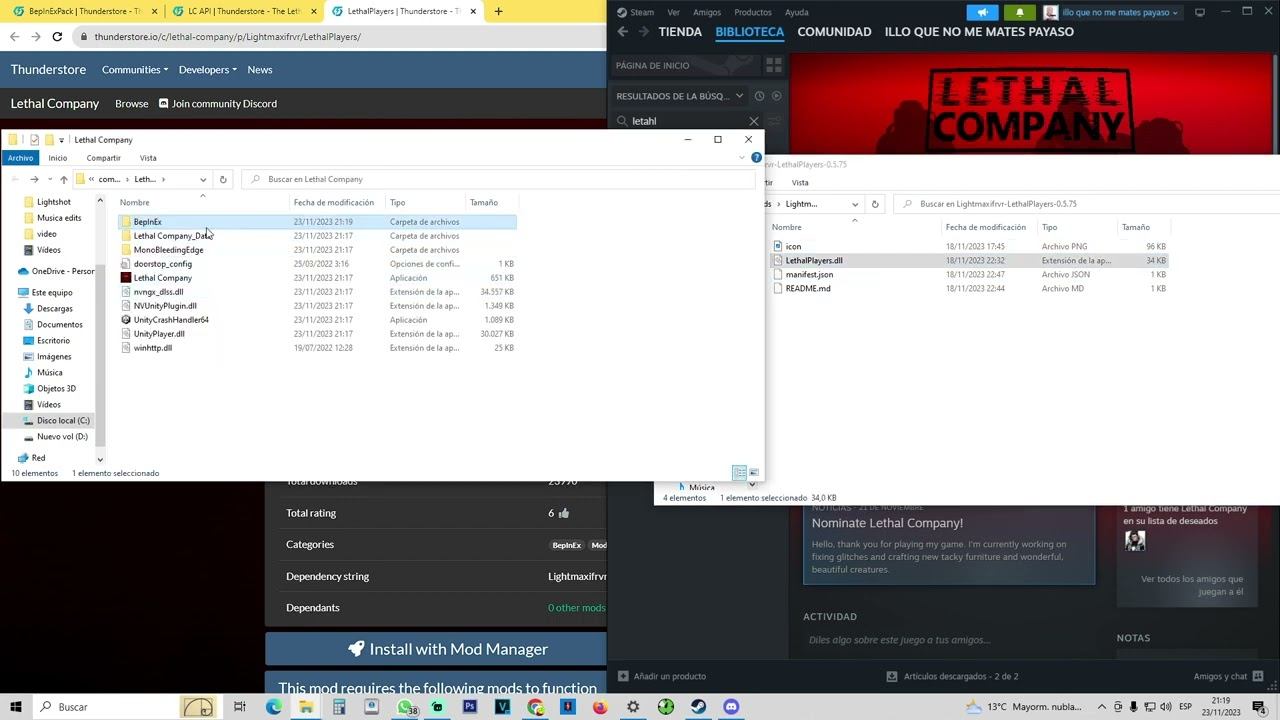Go up one folder level in Explorer
Image resolution: width=1280 pixels, height=720 pixels.
click(64, 179)
